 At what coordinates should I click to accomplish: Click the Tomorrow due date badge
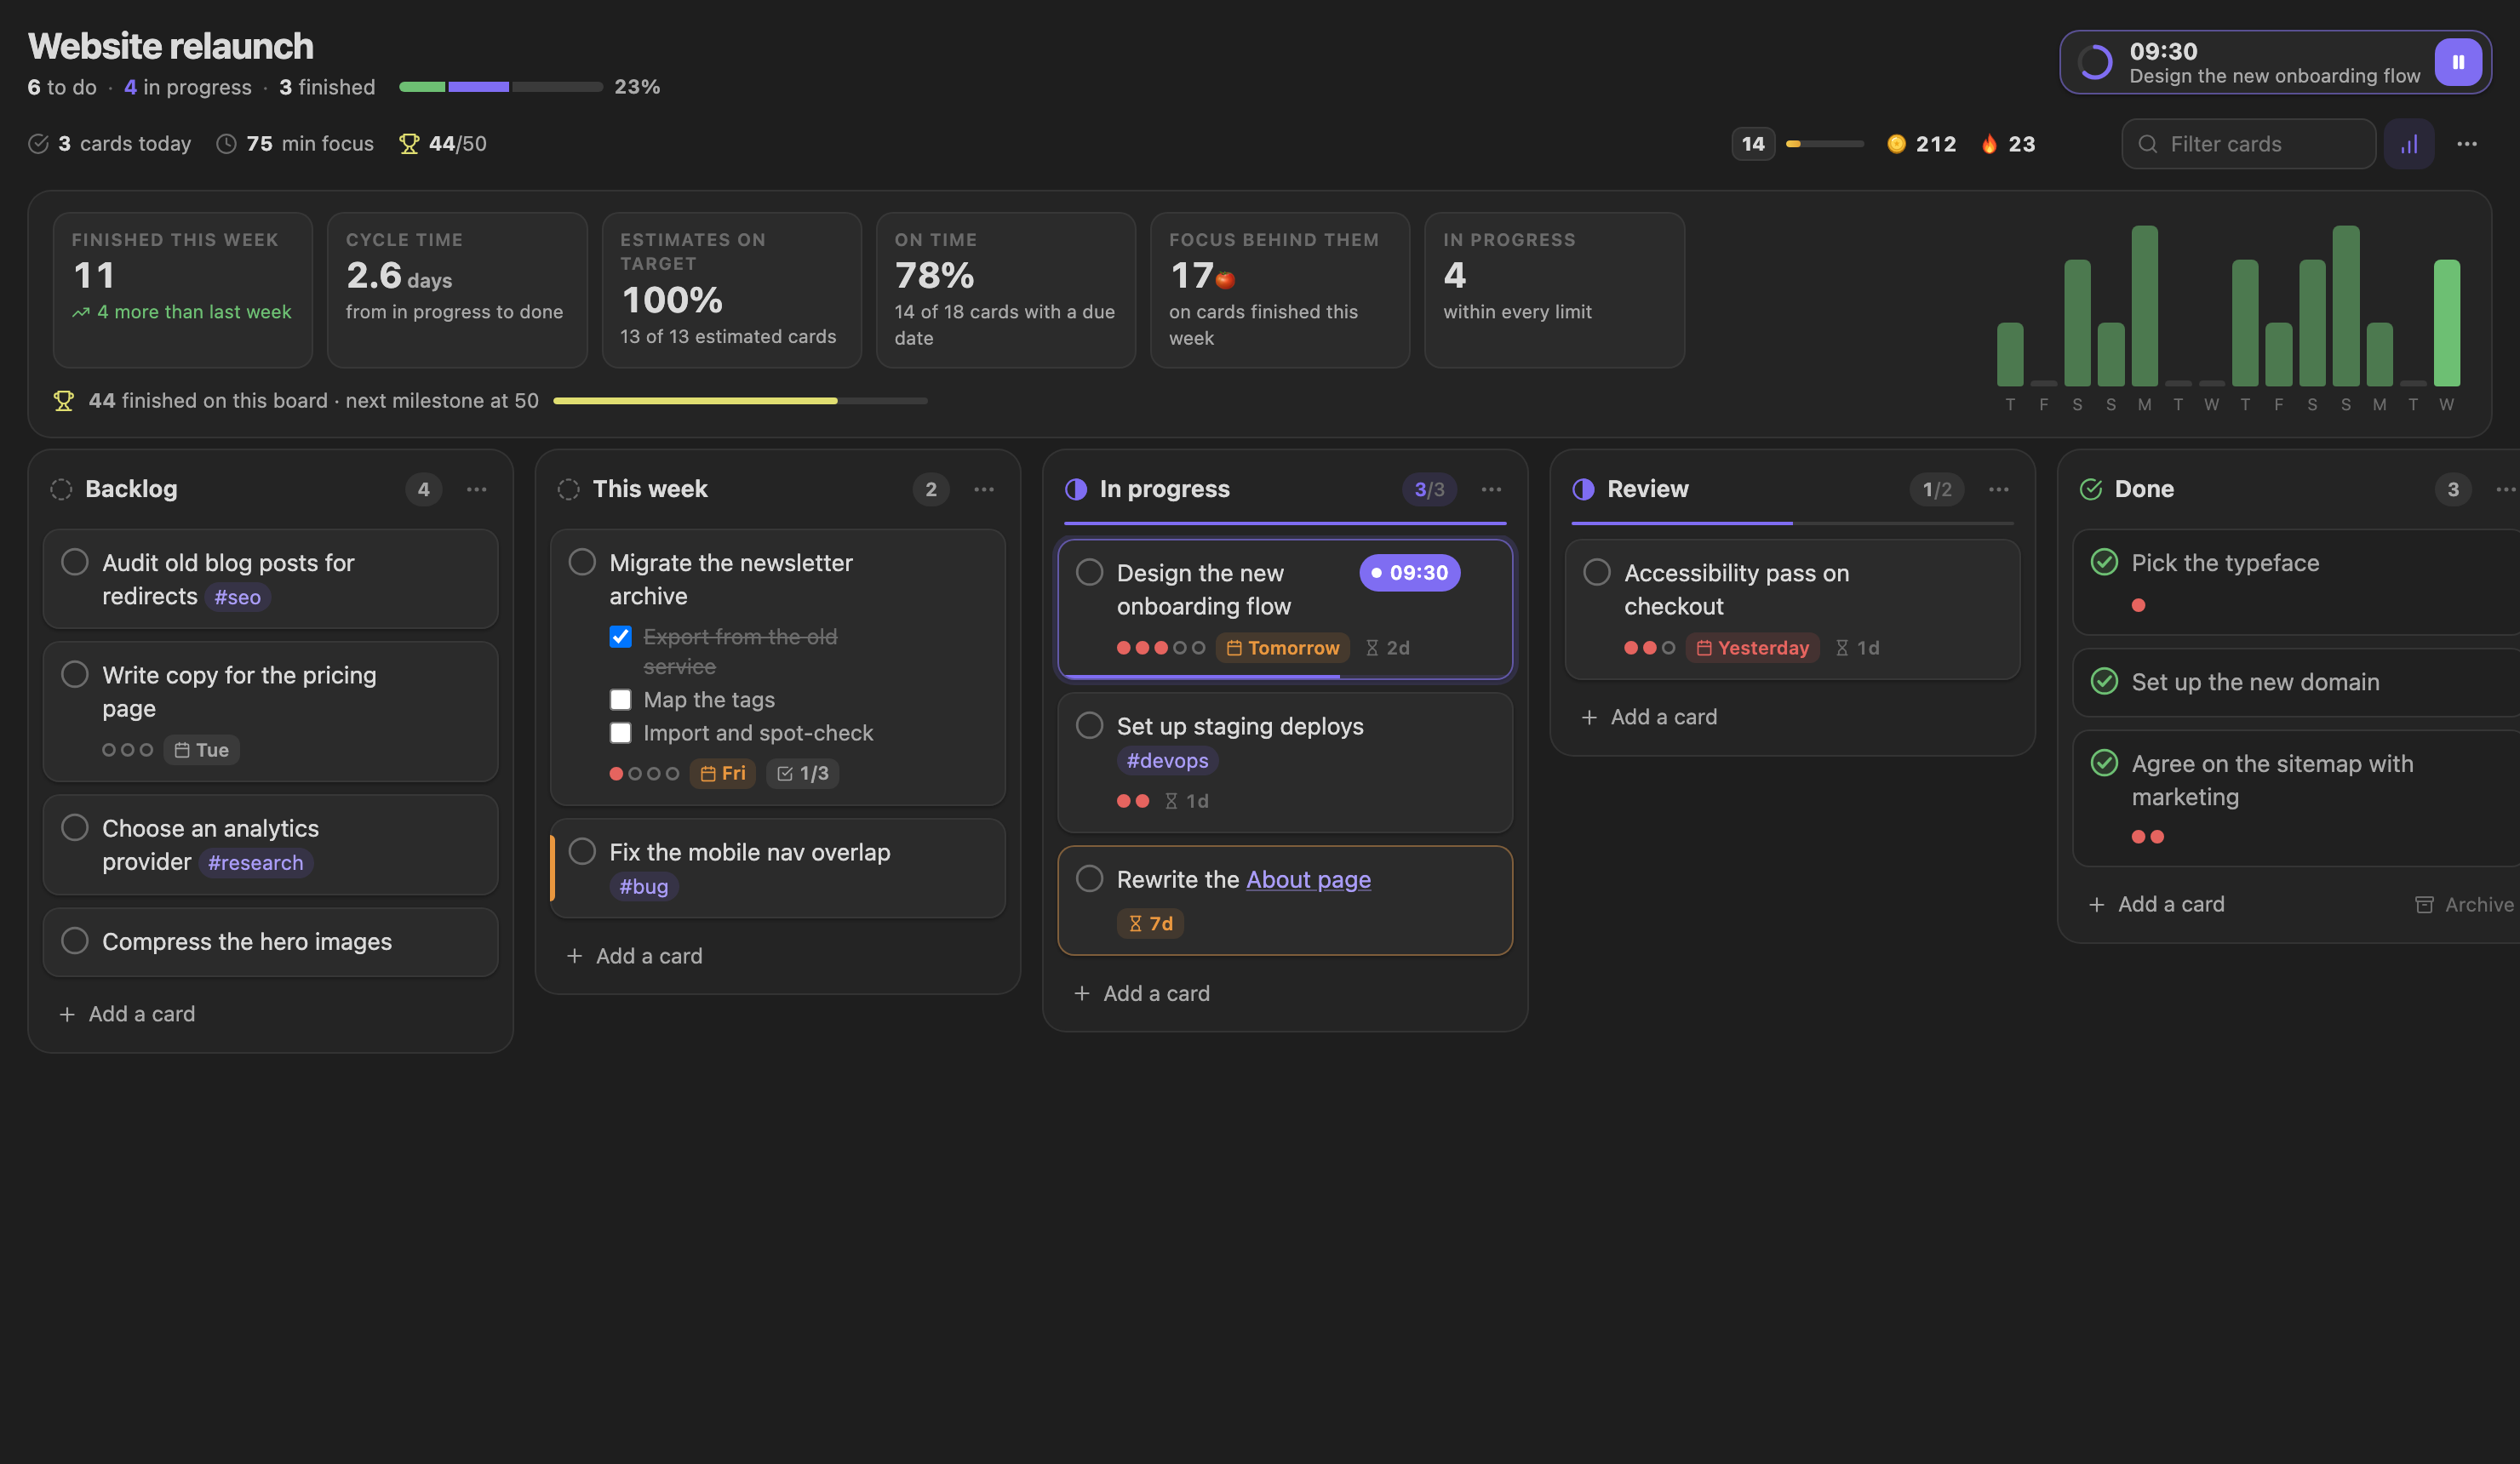pyautogui.click(x=1282, y=648)
